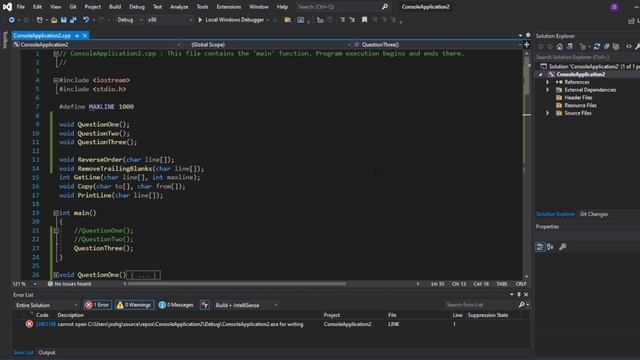Expand the Source Files node
Image resolution: width=640 pixels, height=360 pixels.
click(x=548, y=113)
